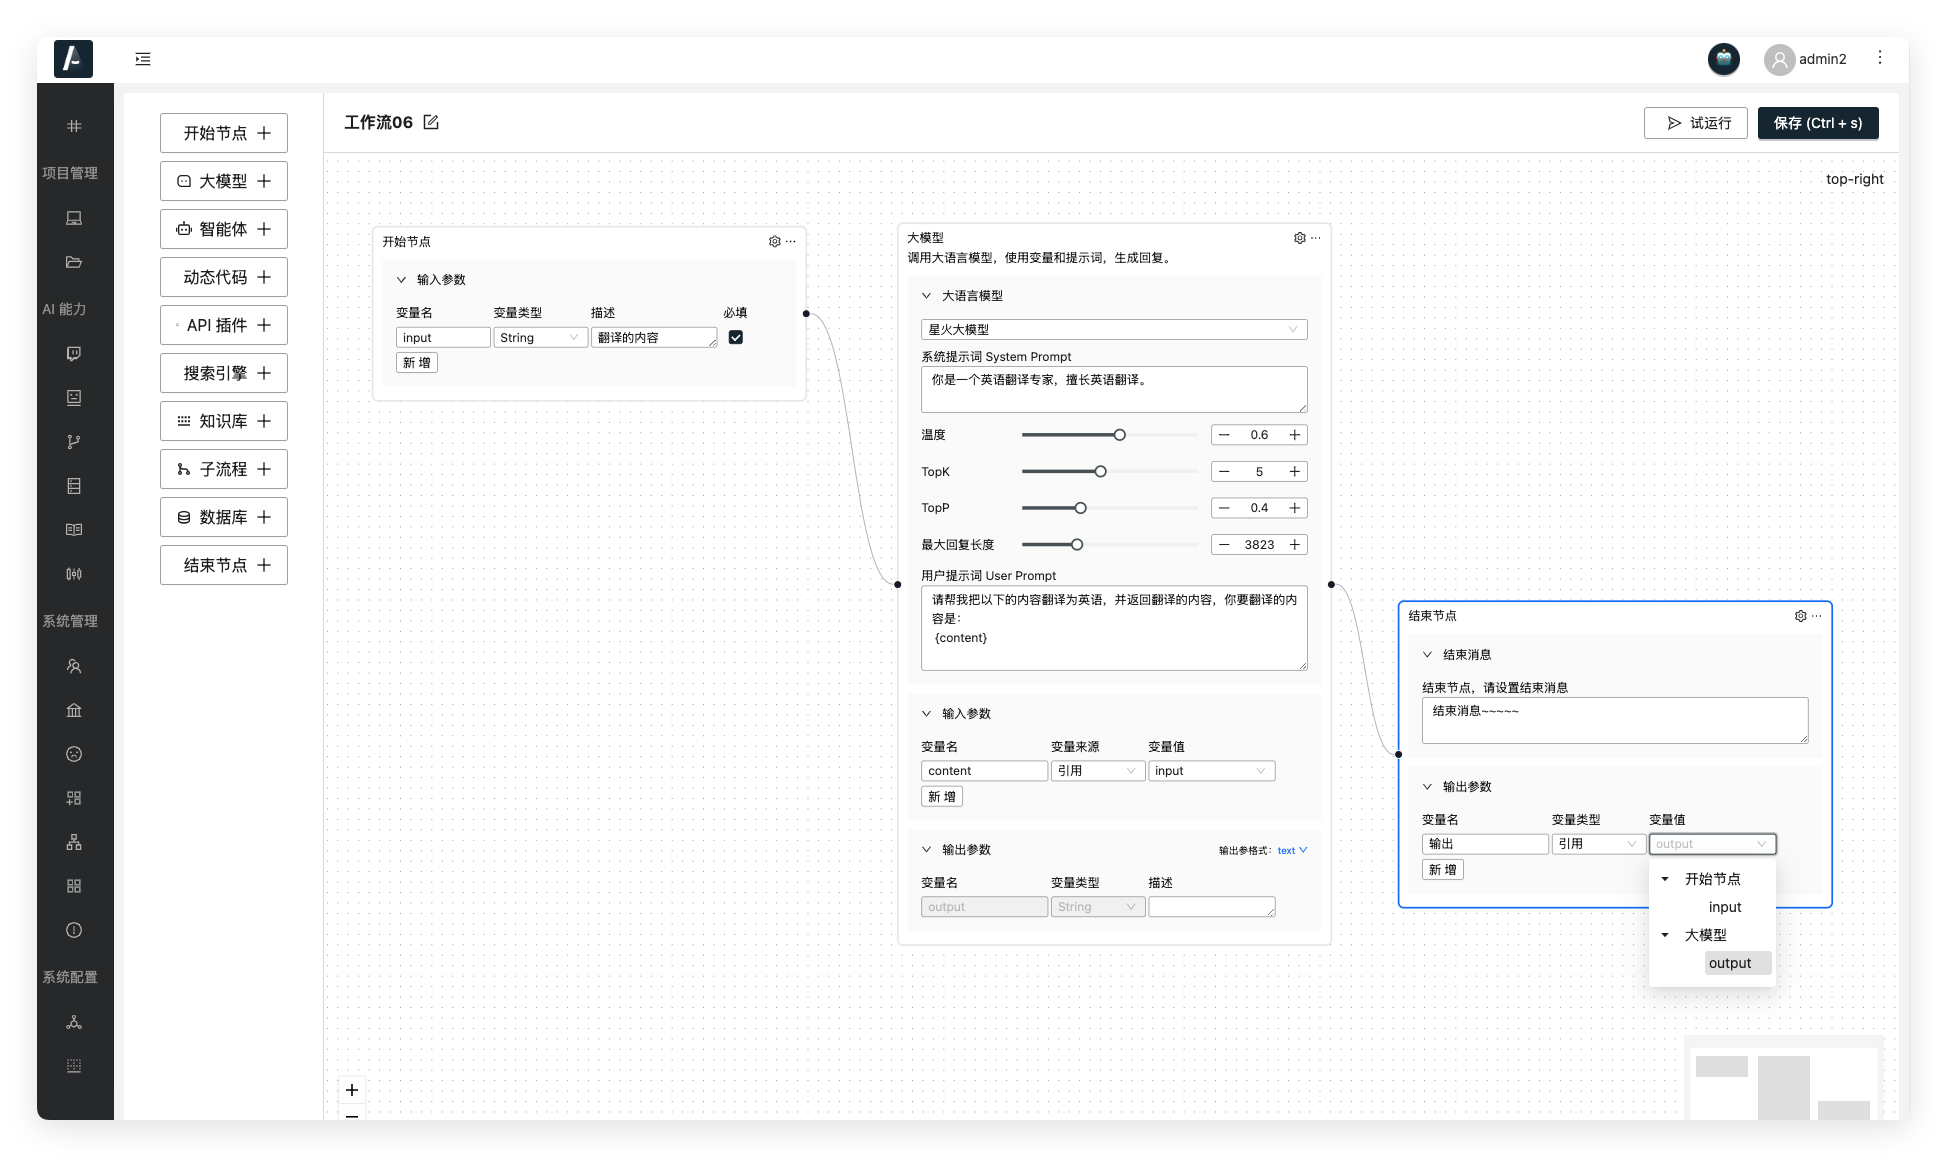
Task: Open the cluster nodes icon under 系统配置
Action: coord(74,1022)
